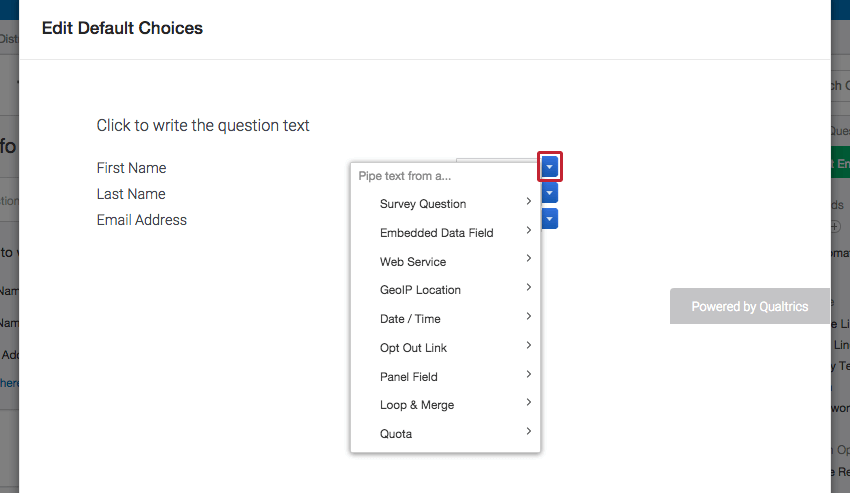850x493 pixels.
Task: Select Opt Out Link option
Action: [x=413, y=348]
